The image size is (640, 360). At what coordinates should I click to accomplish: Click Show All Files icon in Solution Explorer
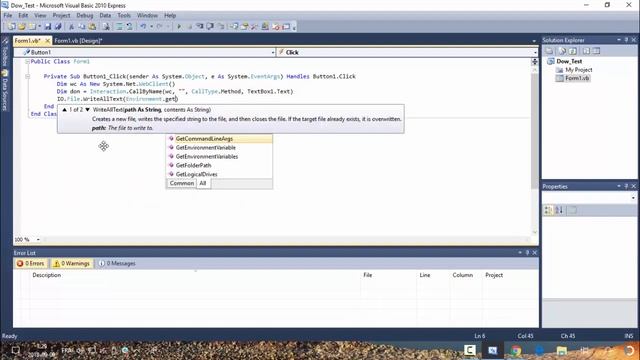pyautogui.click(x=562, y=51)
